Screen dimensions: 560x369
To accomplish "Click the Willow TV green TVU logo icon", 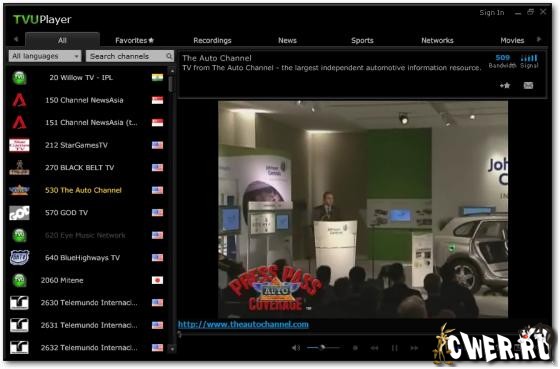I will [19, 78].
